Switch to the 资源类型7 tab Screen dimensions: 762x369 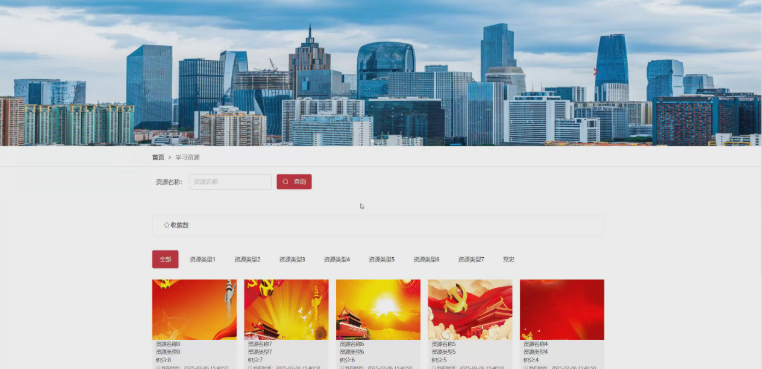click(x=471, y=260)
